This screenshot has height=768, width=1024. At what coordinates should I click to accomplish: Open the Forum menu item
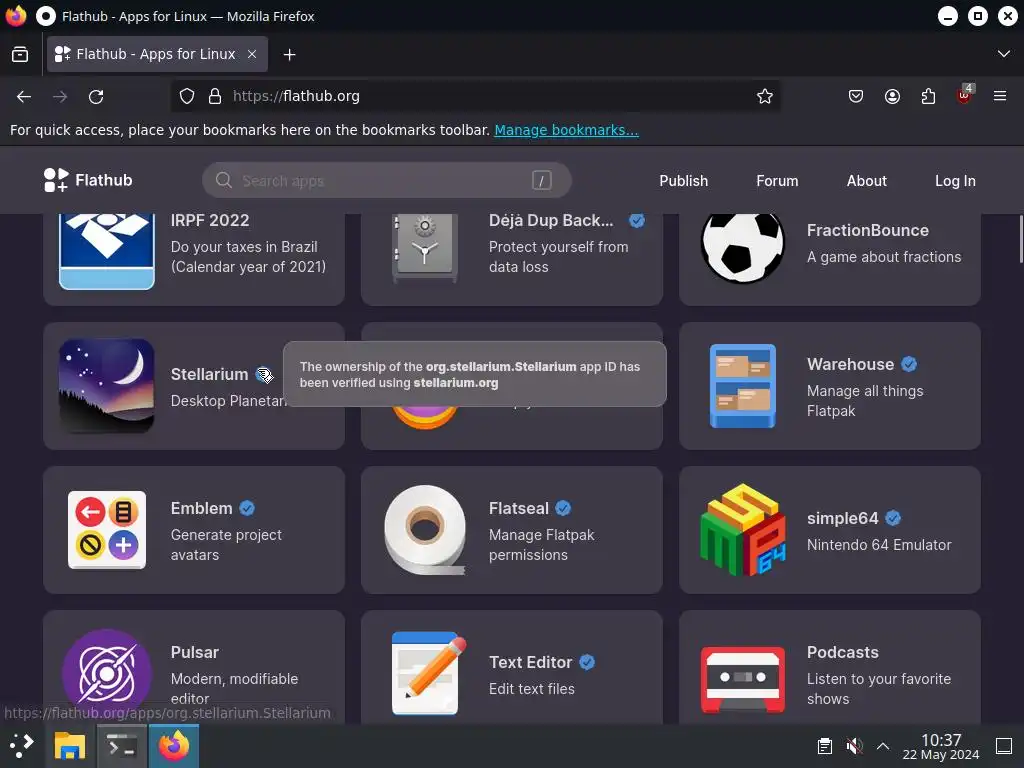pyautogui.click(x=777, y=181)
